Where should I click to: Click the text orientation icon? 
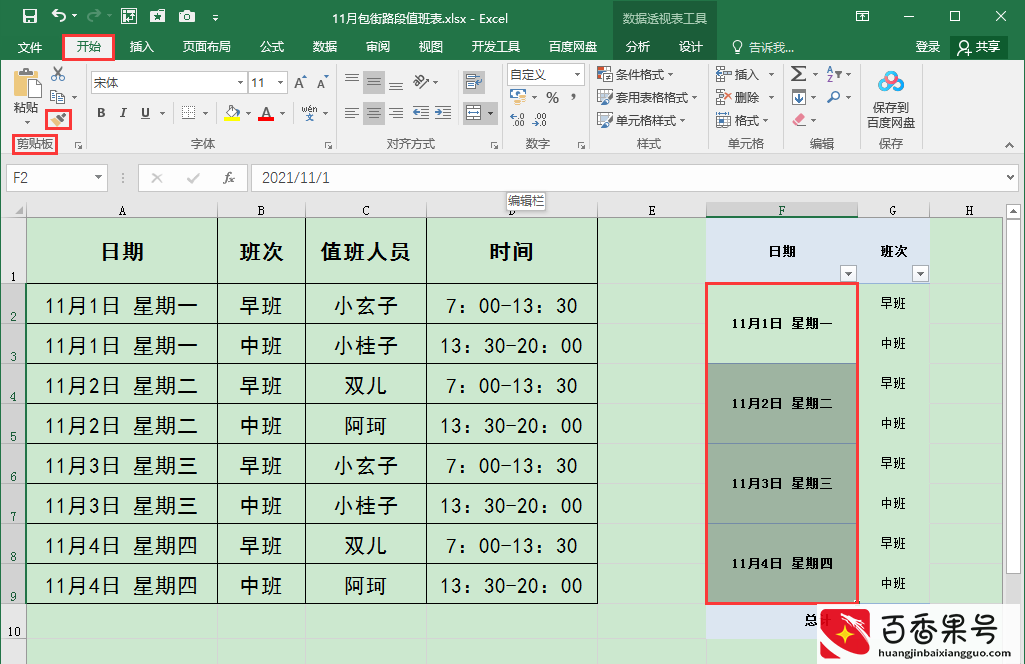pos(420,82)
